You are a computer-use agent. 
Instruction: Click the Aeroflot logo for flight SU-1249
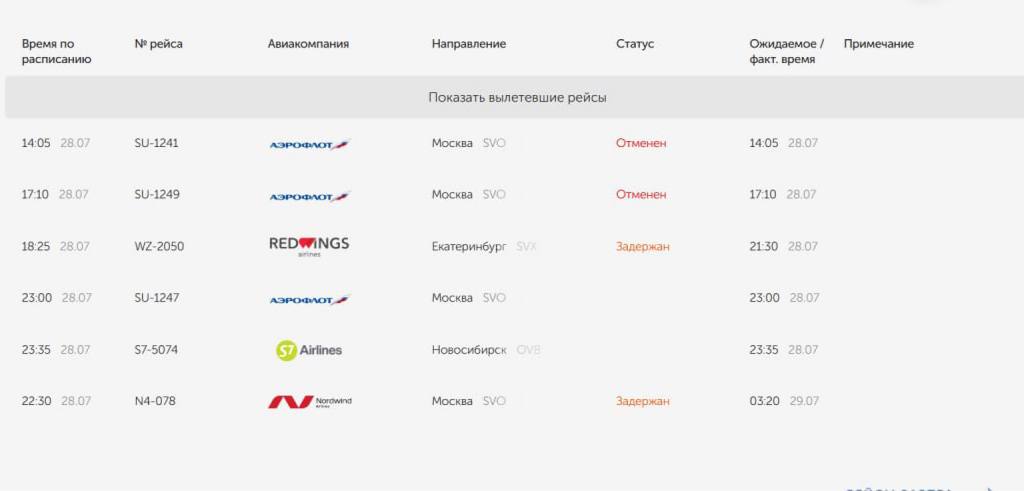[x=310, y=196]
